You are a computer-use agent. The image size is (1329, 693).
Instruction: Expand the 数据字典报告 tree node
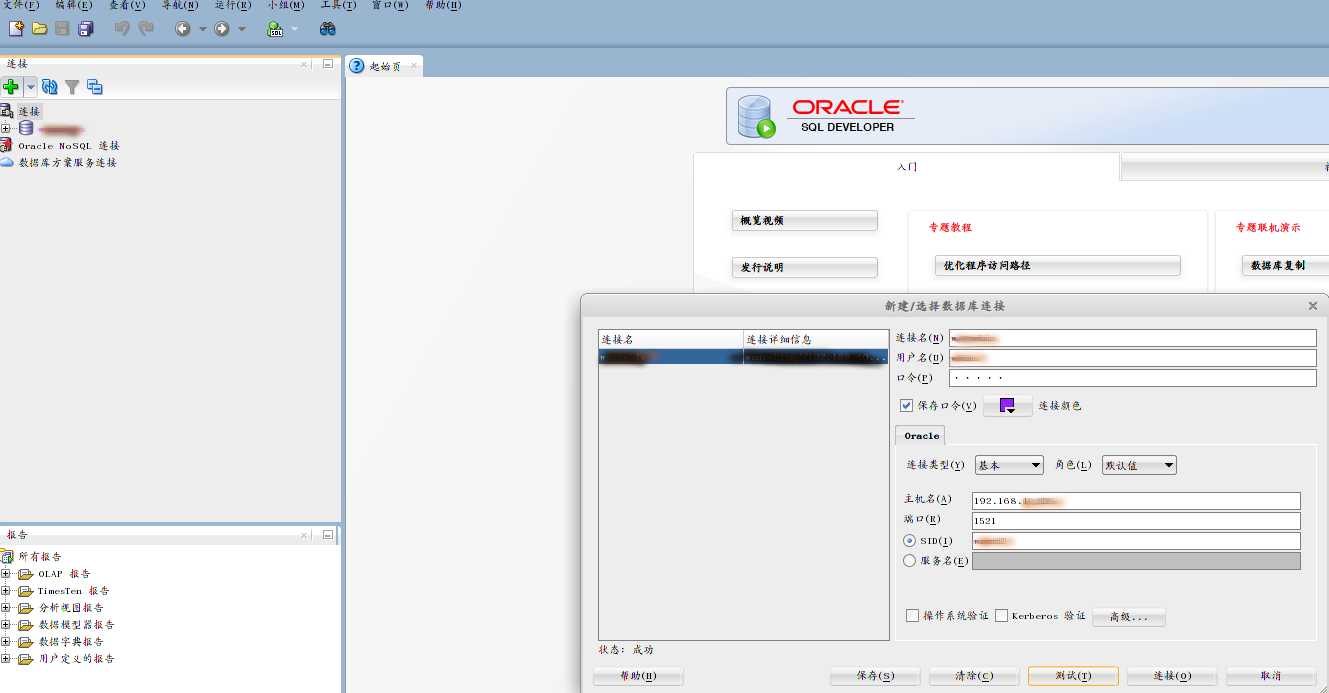tap(6, 641)
